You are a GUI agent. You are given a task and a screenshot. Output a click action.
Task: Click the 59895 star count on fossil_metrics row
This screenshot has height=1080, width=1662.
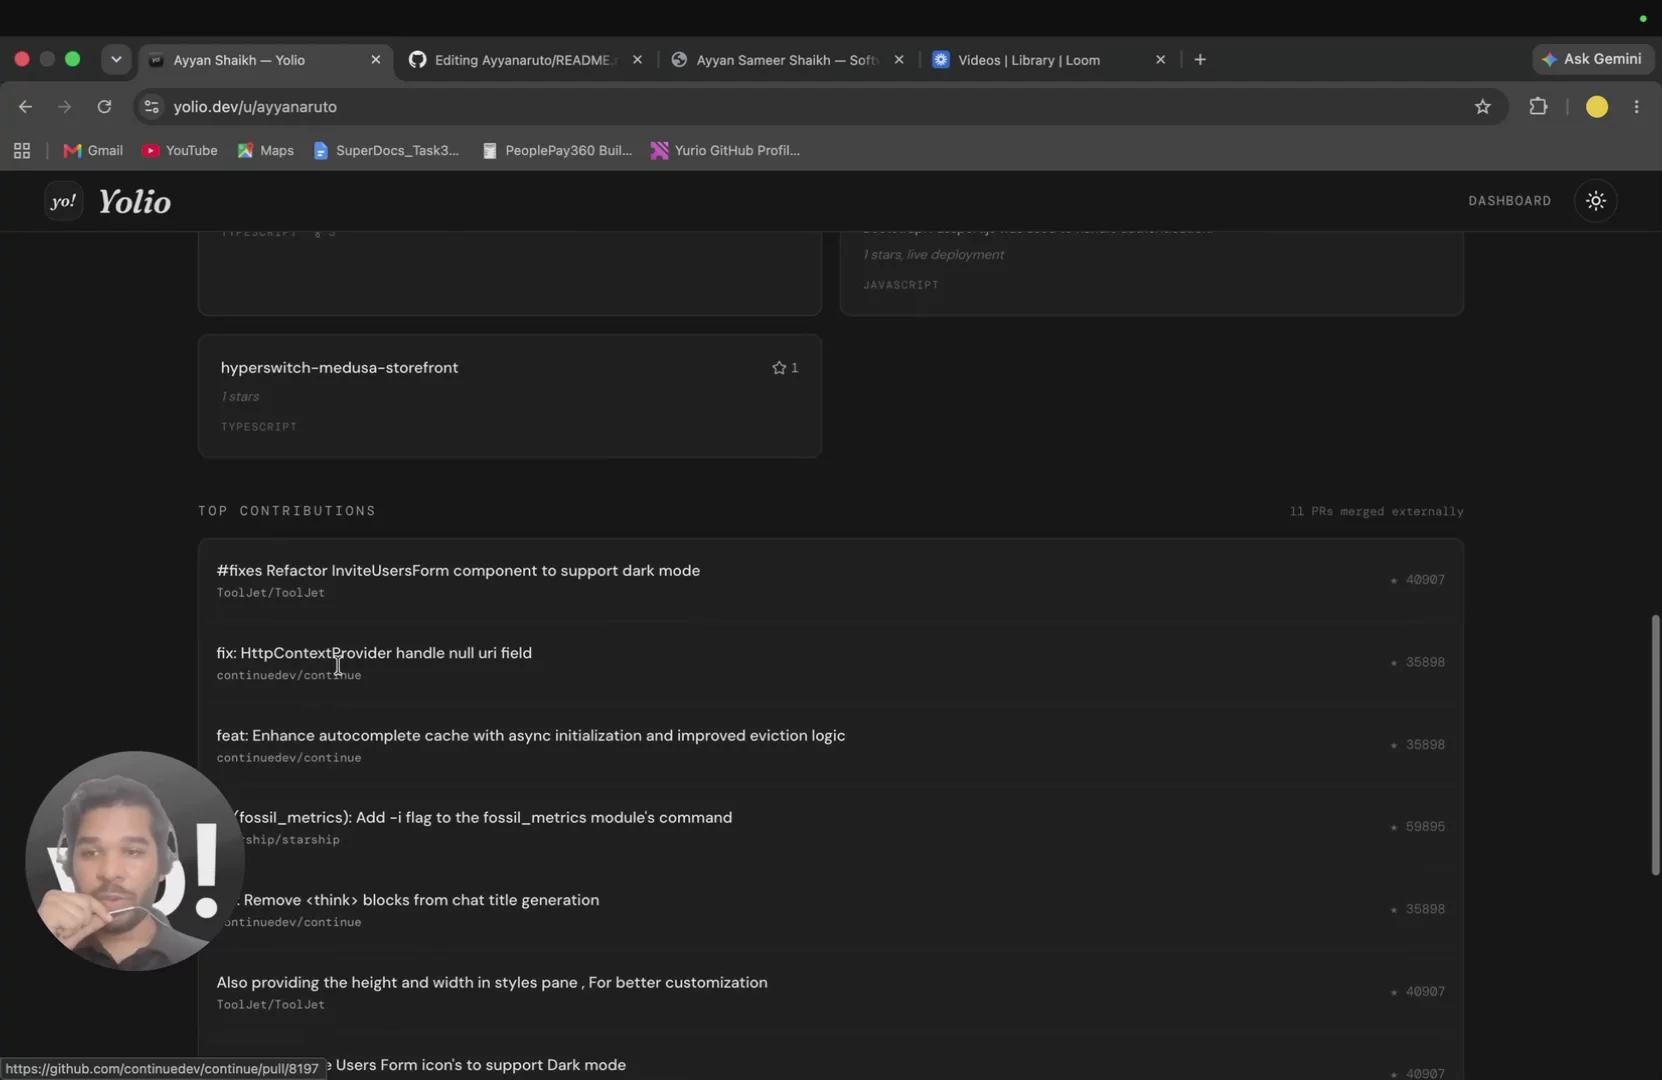pyautogui.click(x=1425, y=827)
